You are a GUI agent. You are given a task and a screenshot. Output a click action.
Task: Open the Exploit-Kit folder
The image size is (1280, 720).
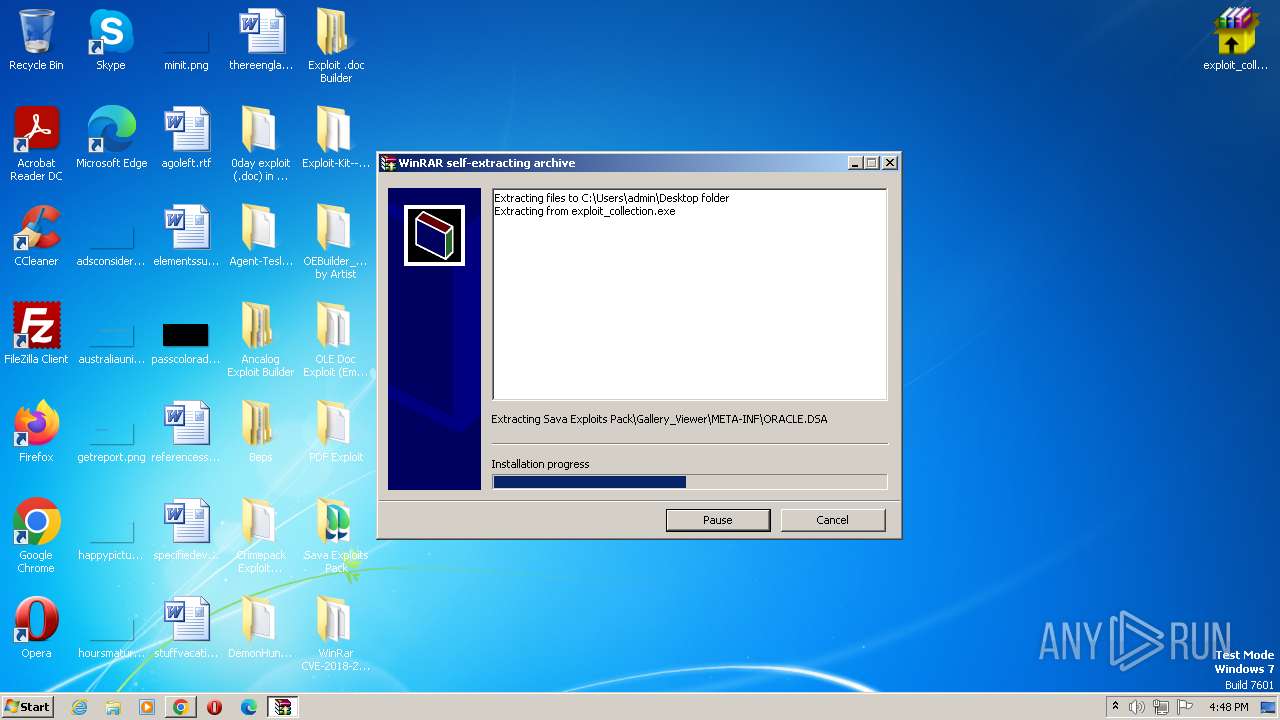click(336, 138)
